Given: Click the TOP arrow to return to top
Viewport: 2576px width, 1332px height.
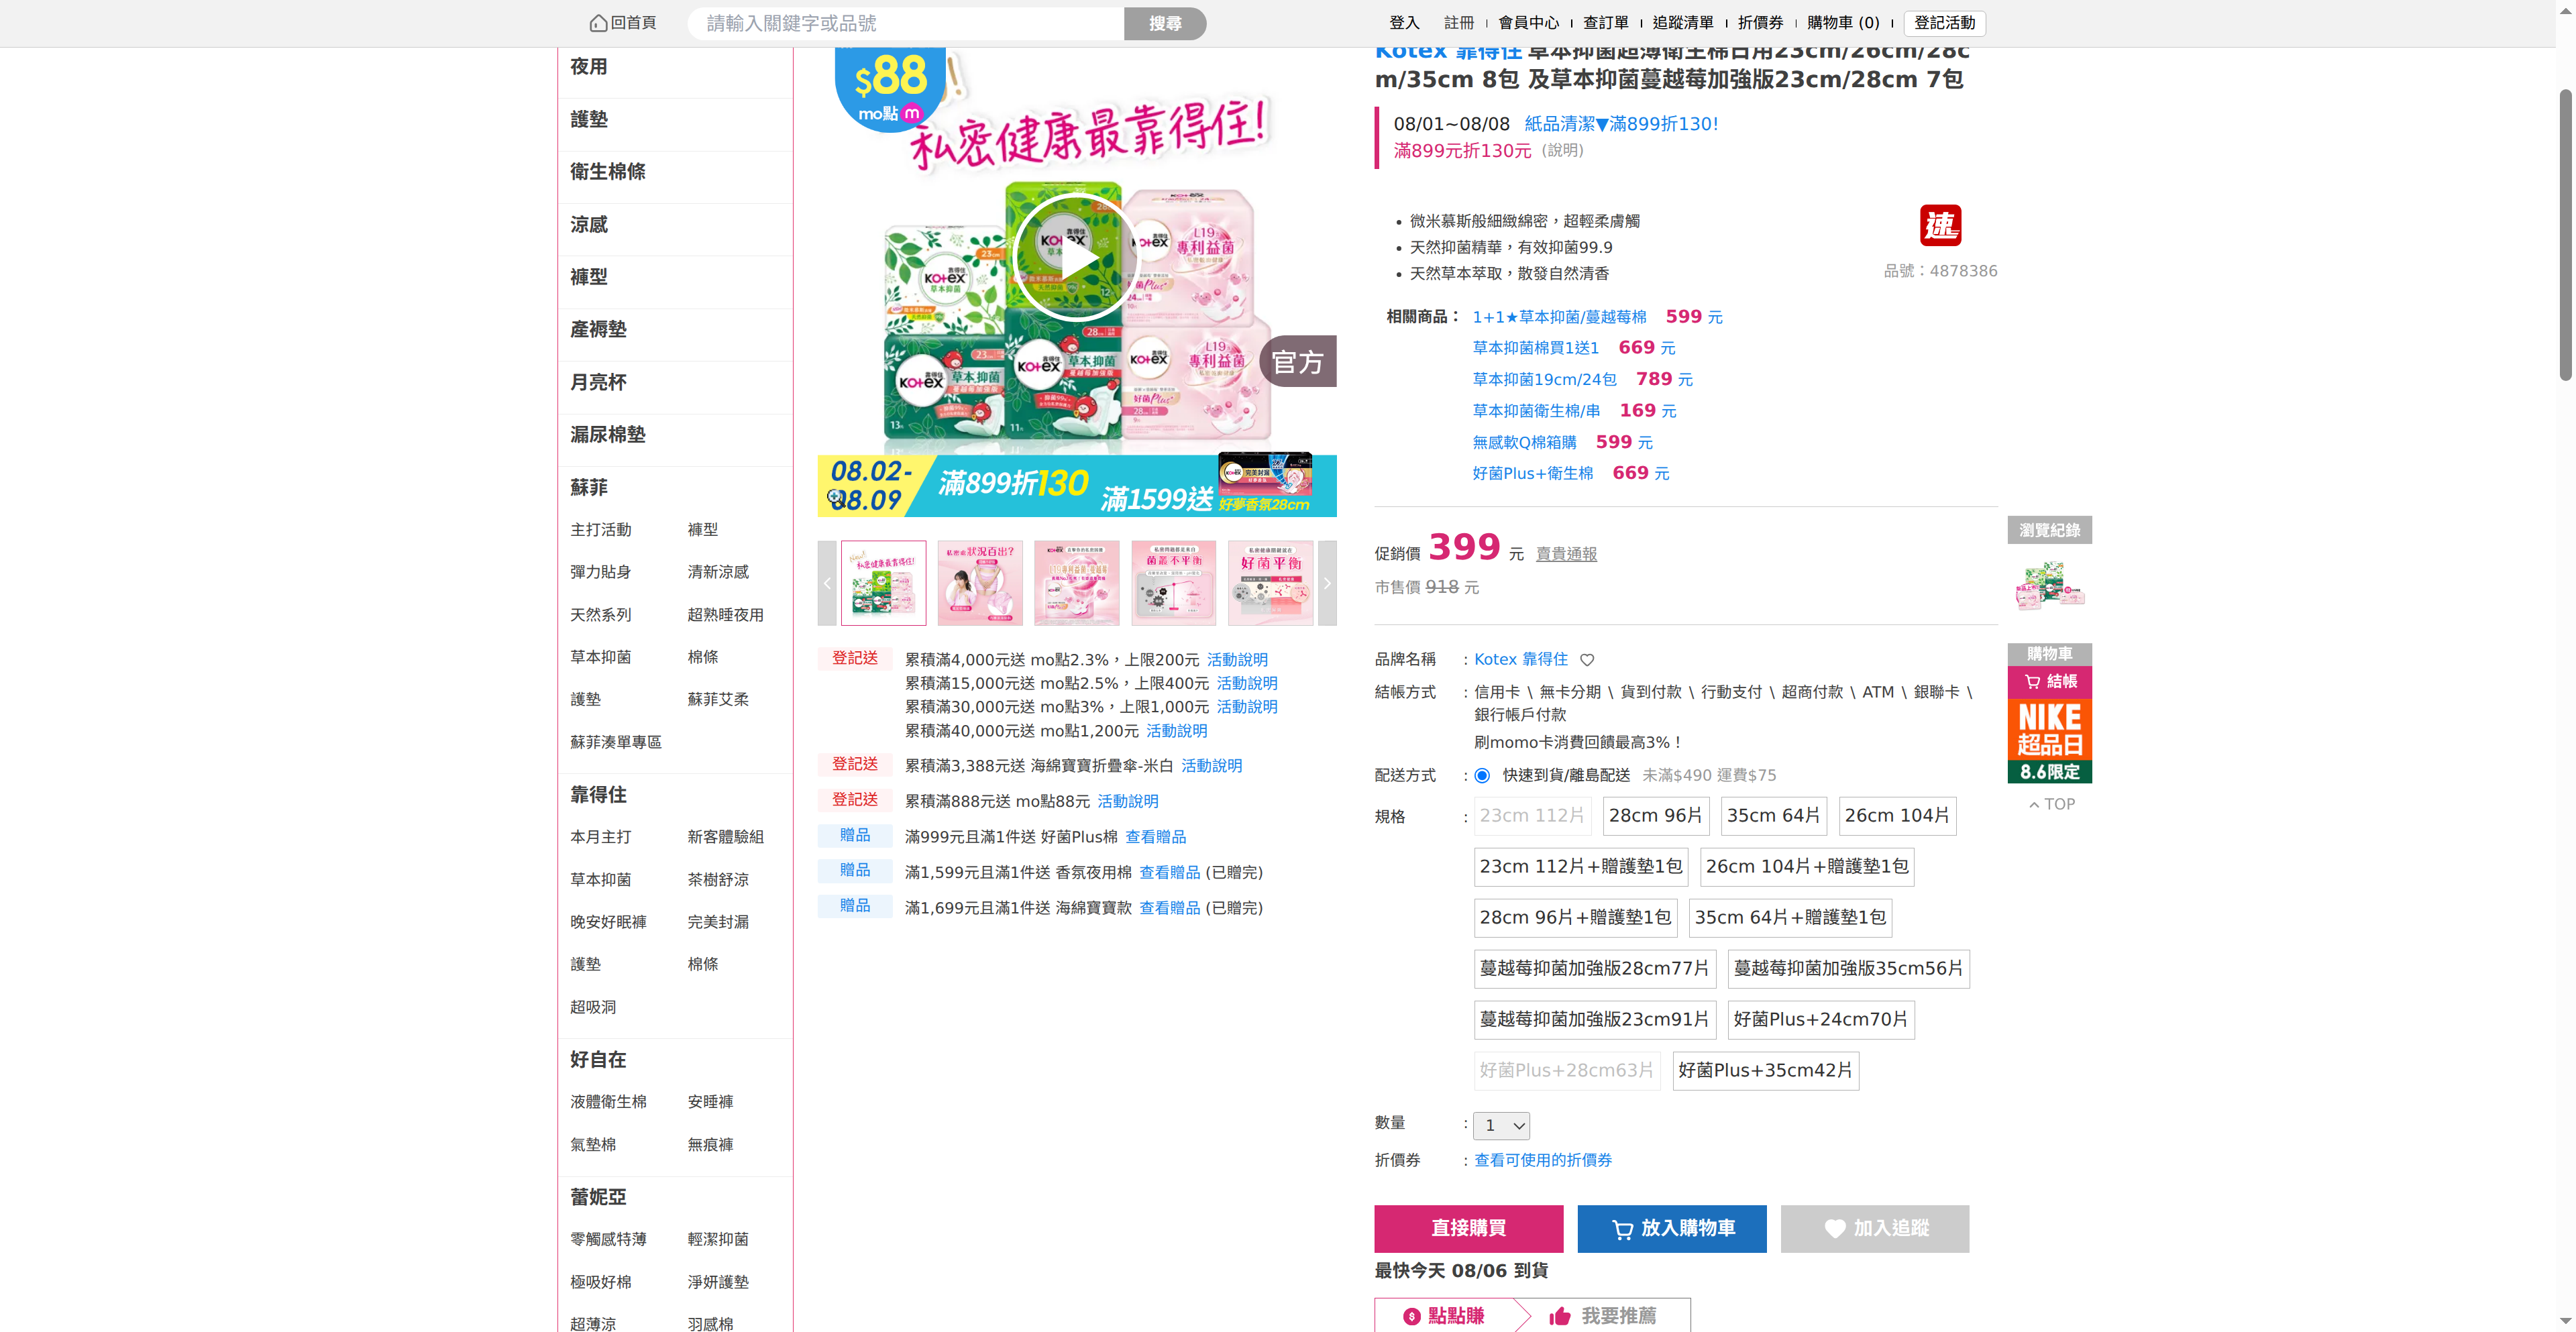Looking at the screenshot, I should pyautogui.click(x=2051, y=804).
